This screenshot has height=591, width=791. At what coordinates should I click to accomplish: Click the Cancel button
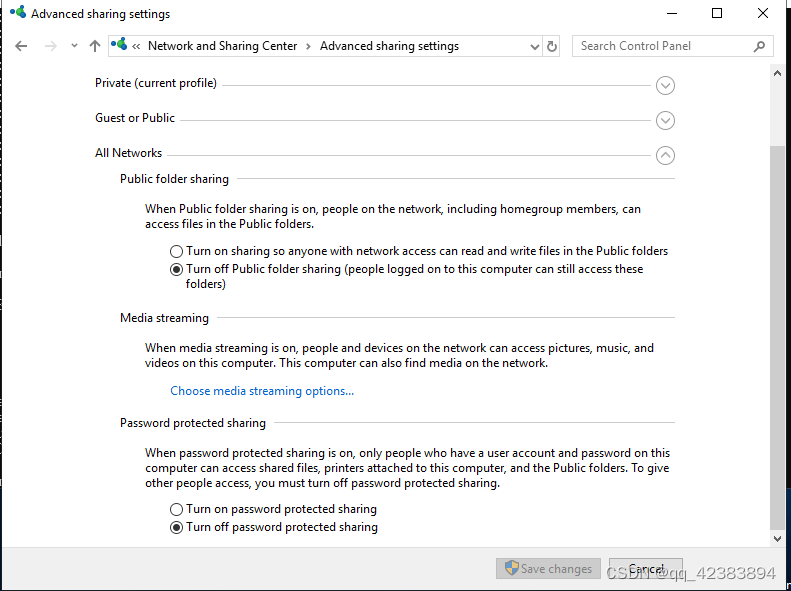point(646,569)
